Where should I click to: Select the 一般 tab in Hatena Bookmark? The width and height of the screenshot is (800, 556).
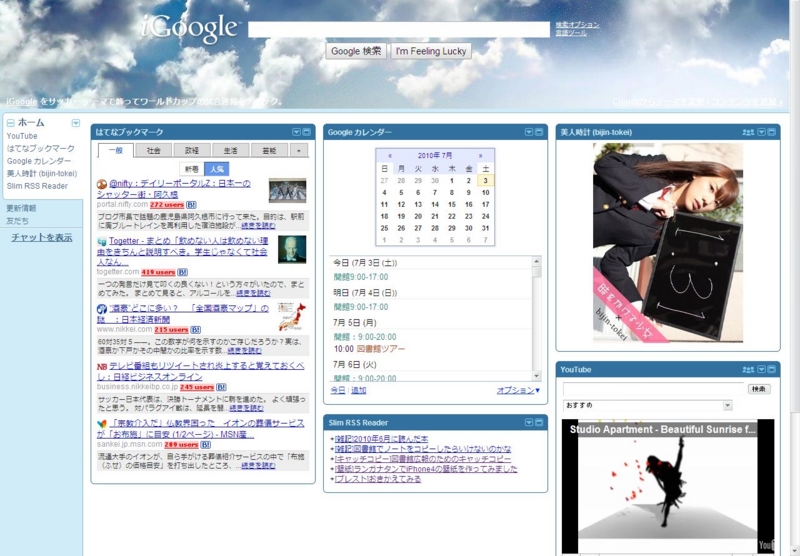click(x=116, y=150)
